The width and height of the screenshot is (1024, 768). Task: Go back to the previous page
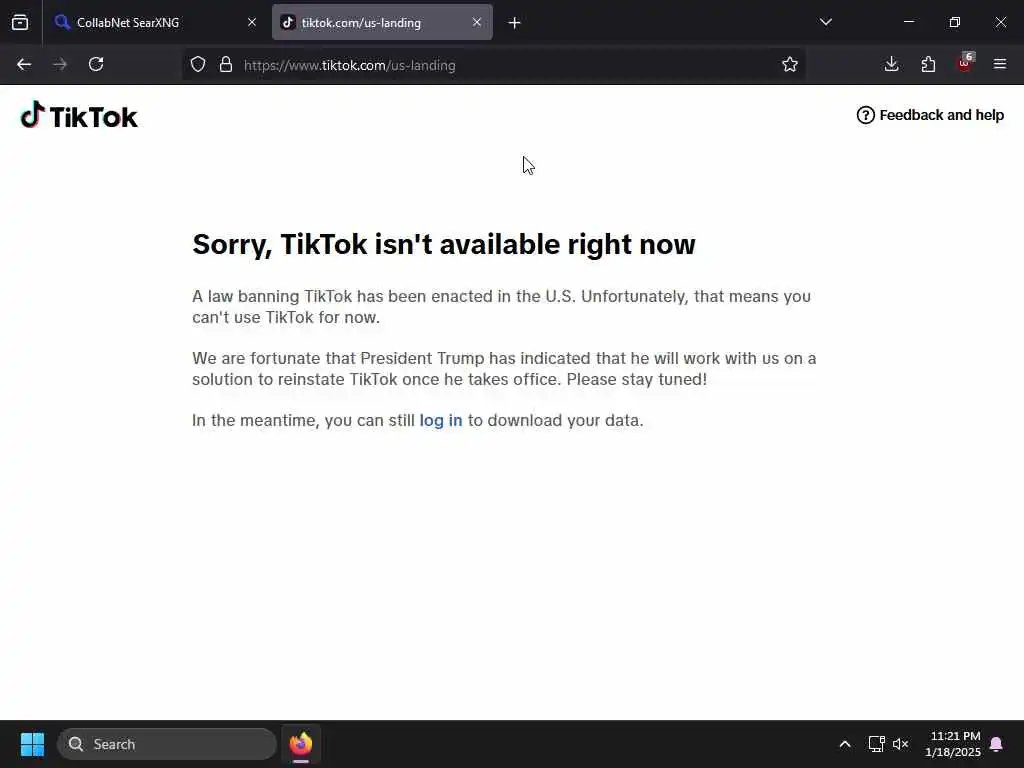(x=24, y=64)
